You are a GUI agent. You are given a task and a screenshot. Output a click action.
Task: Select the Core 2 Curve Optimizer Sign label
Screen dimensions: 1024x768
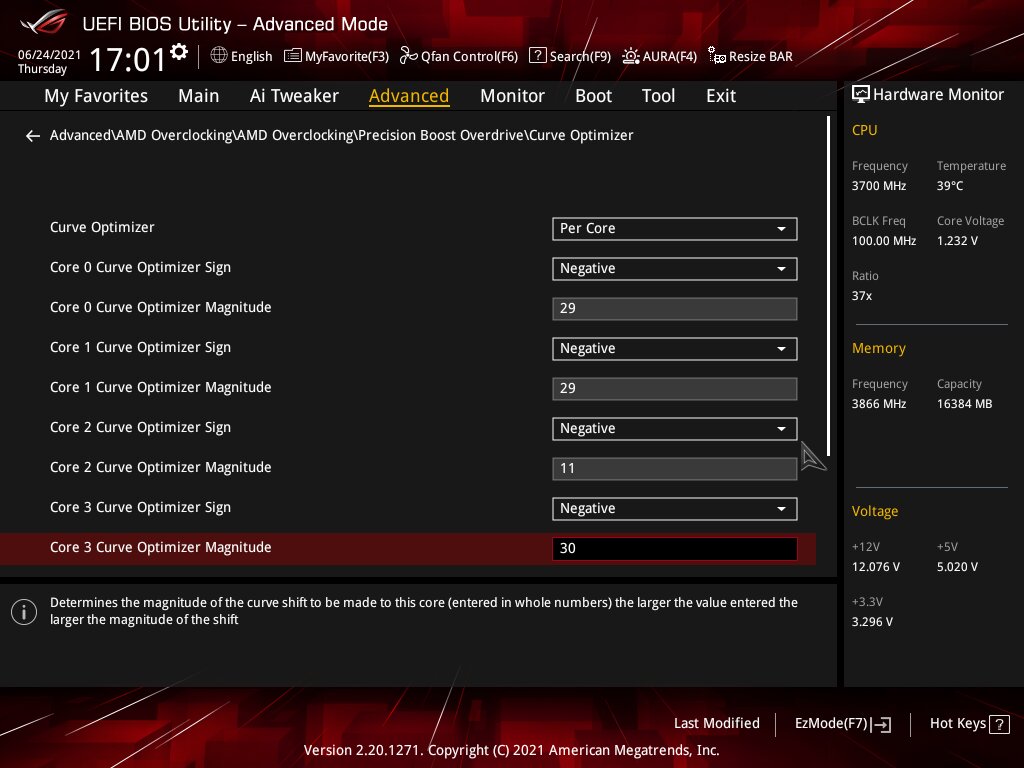point(140,428)
